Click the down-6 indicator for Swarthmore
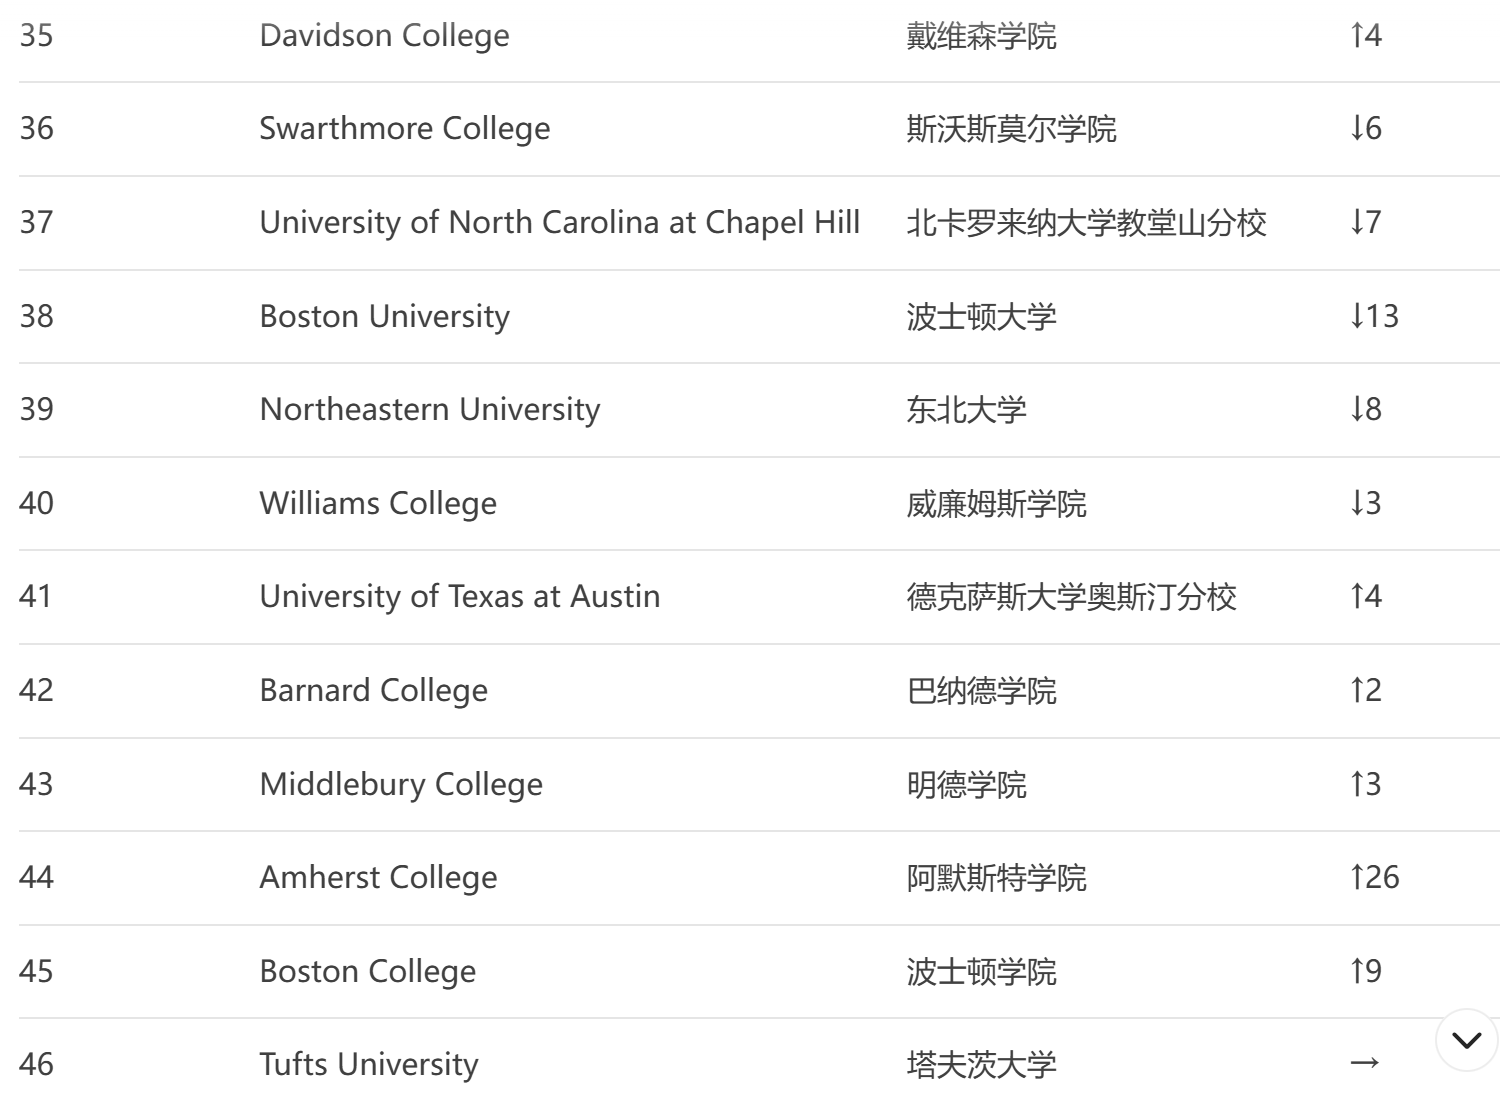 1365,129
